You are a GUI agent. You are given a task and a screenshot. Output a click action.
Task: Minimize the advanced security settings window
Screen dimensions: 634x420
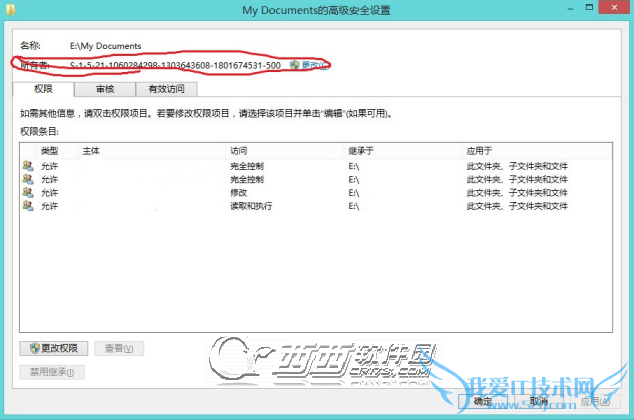click(x=571, y=8)
